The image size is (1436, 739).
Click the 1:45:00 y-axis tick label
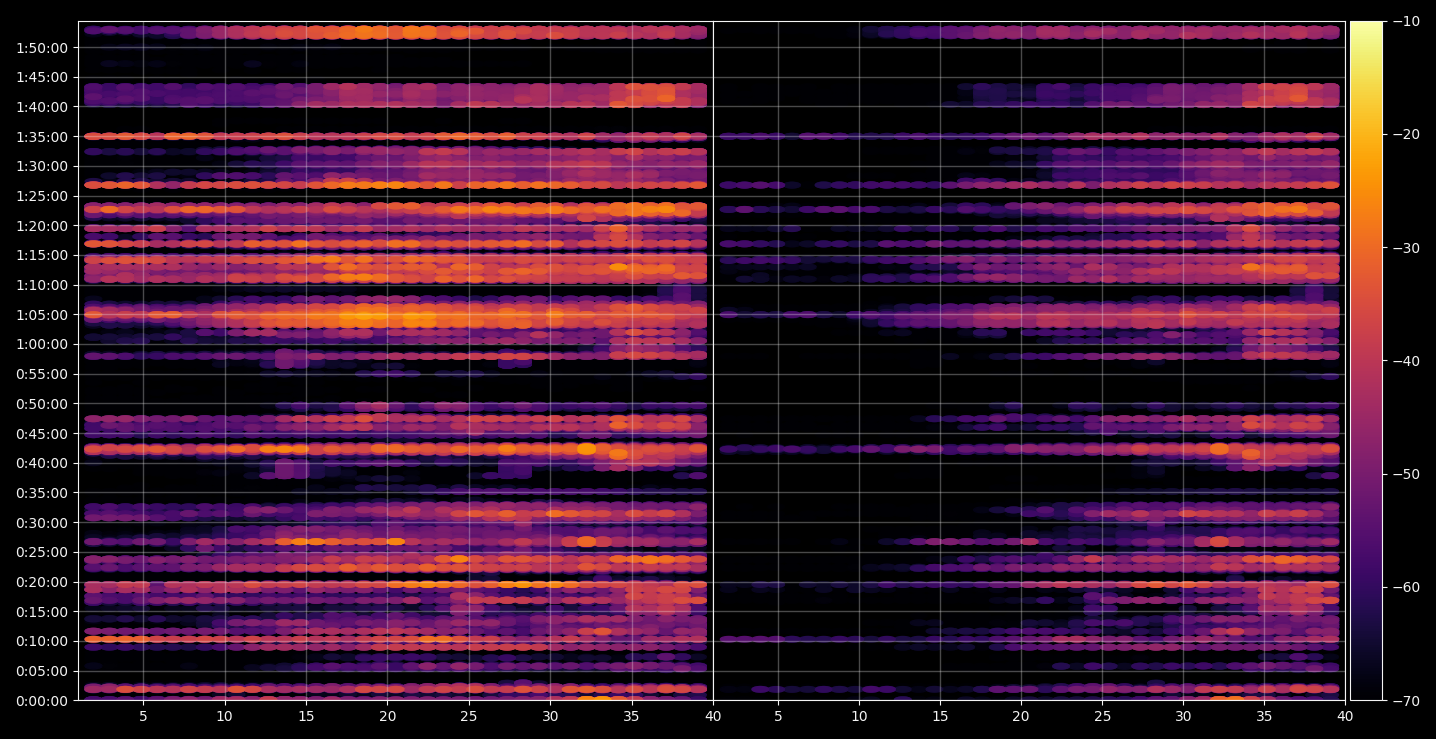click(42, 77)
